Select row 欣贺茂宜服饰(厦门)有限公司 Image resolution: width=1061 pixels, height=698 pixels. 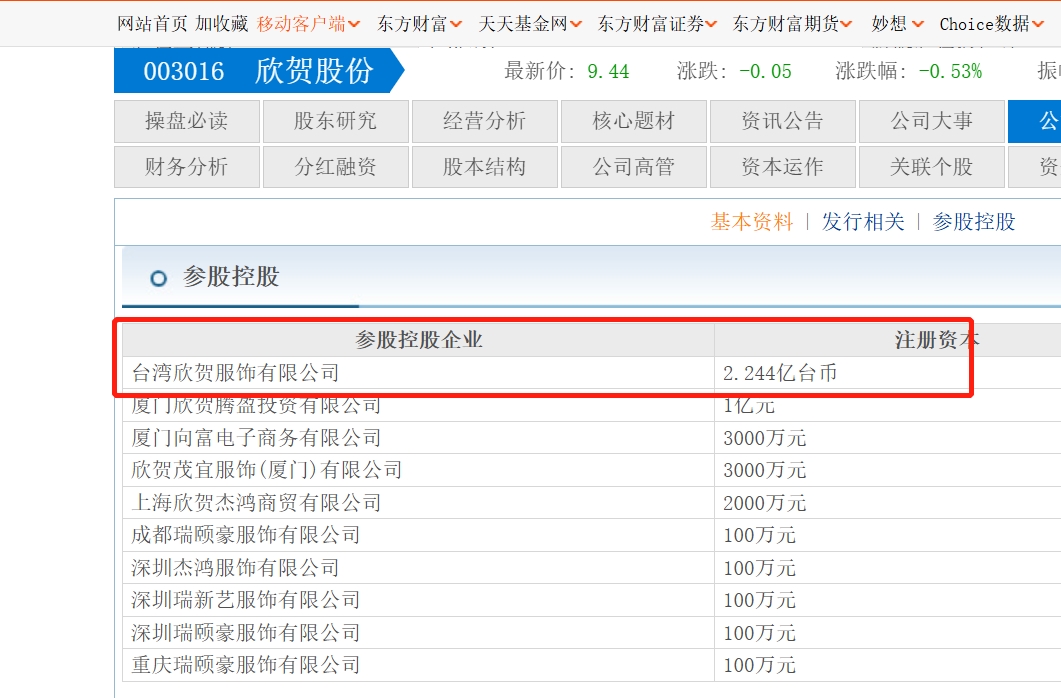[591, 470]
